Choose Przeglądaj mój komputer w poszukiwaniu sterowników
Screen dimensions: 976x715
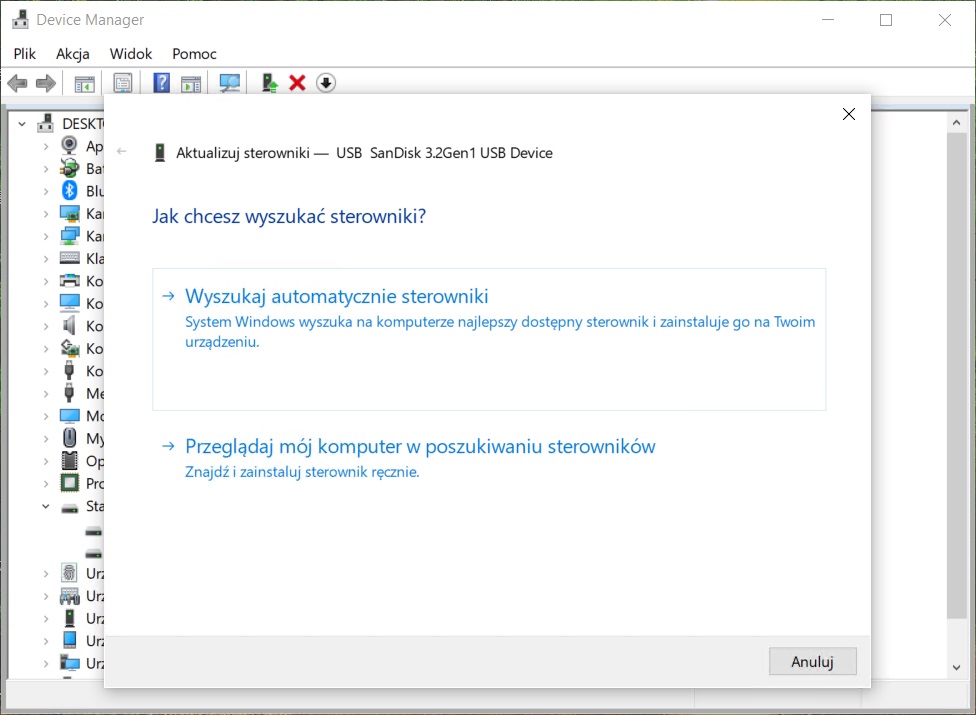tap(420, 446)
